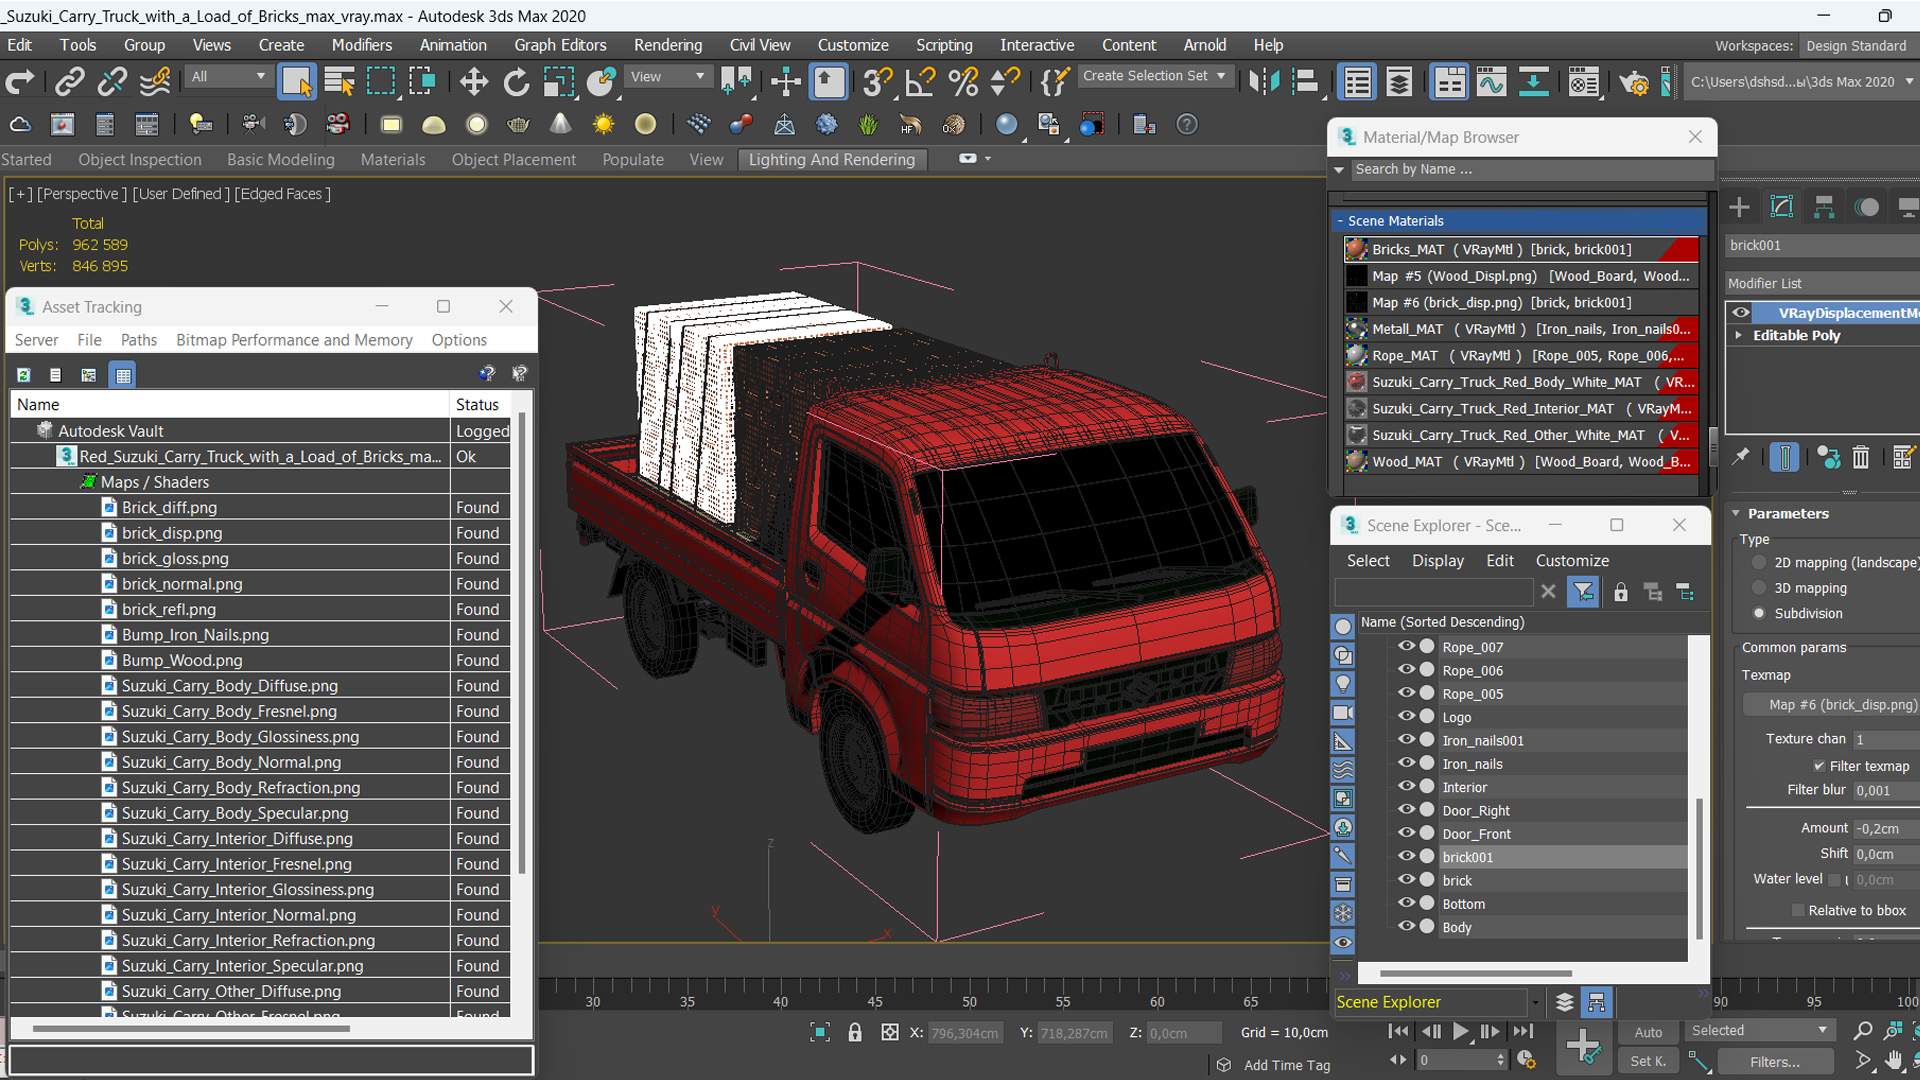
Task: Display geometry filter icon in Scene Explorer
Action: pos(1343,627)
